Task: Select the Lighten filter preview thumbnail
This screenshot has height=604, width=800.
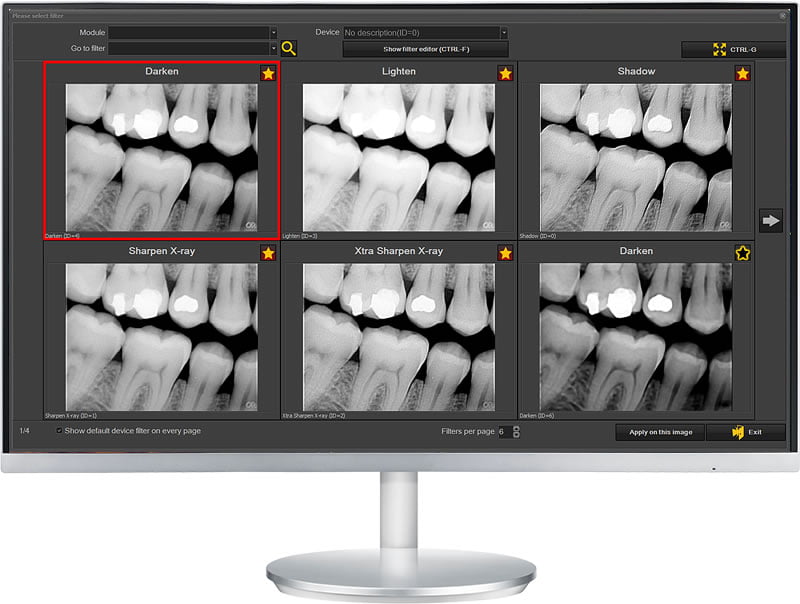Action: tap(398, 158)
